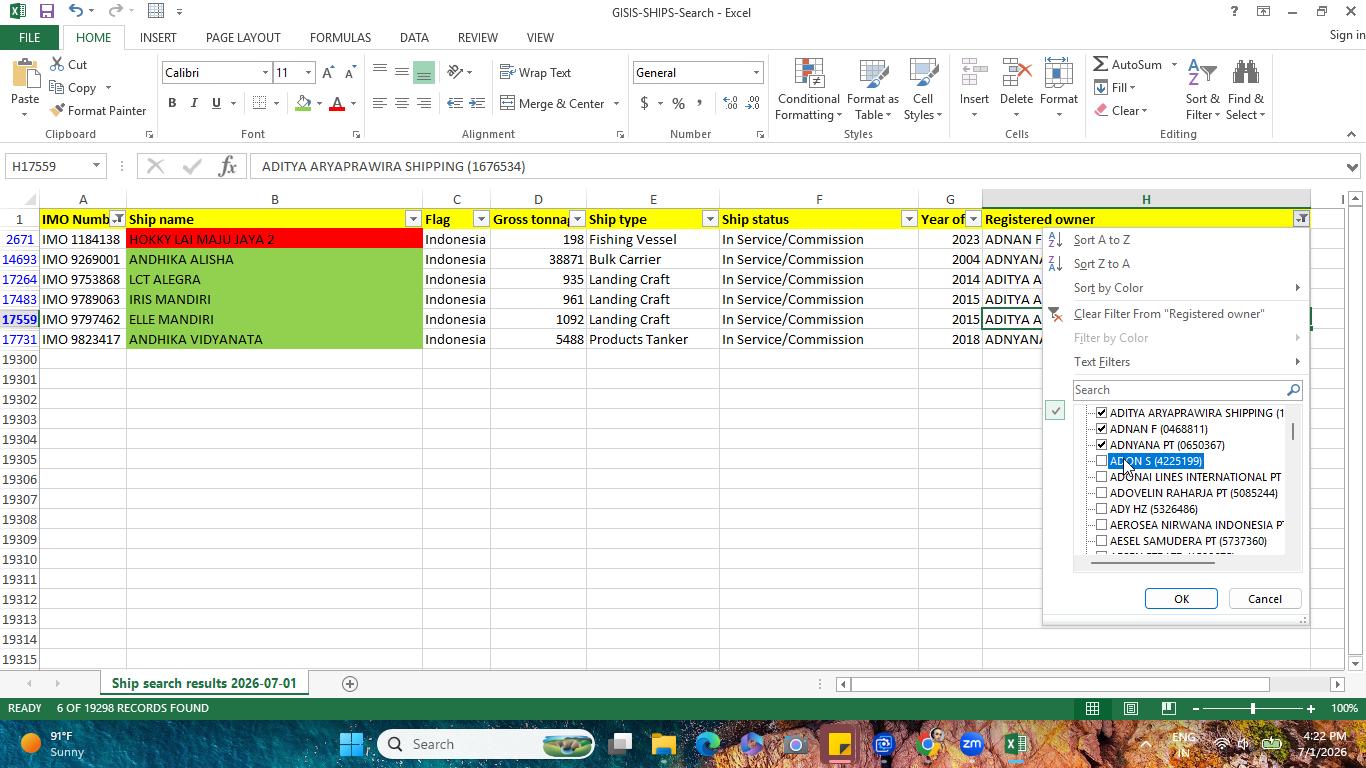Open Sort & Filter tool
Image resolution: width=1366 pixels, height=768 pixels.
[1203, 89]
